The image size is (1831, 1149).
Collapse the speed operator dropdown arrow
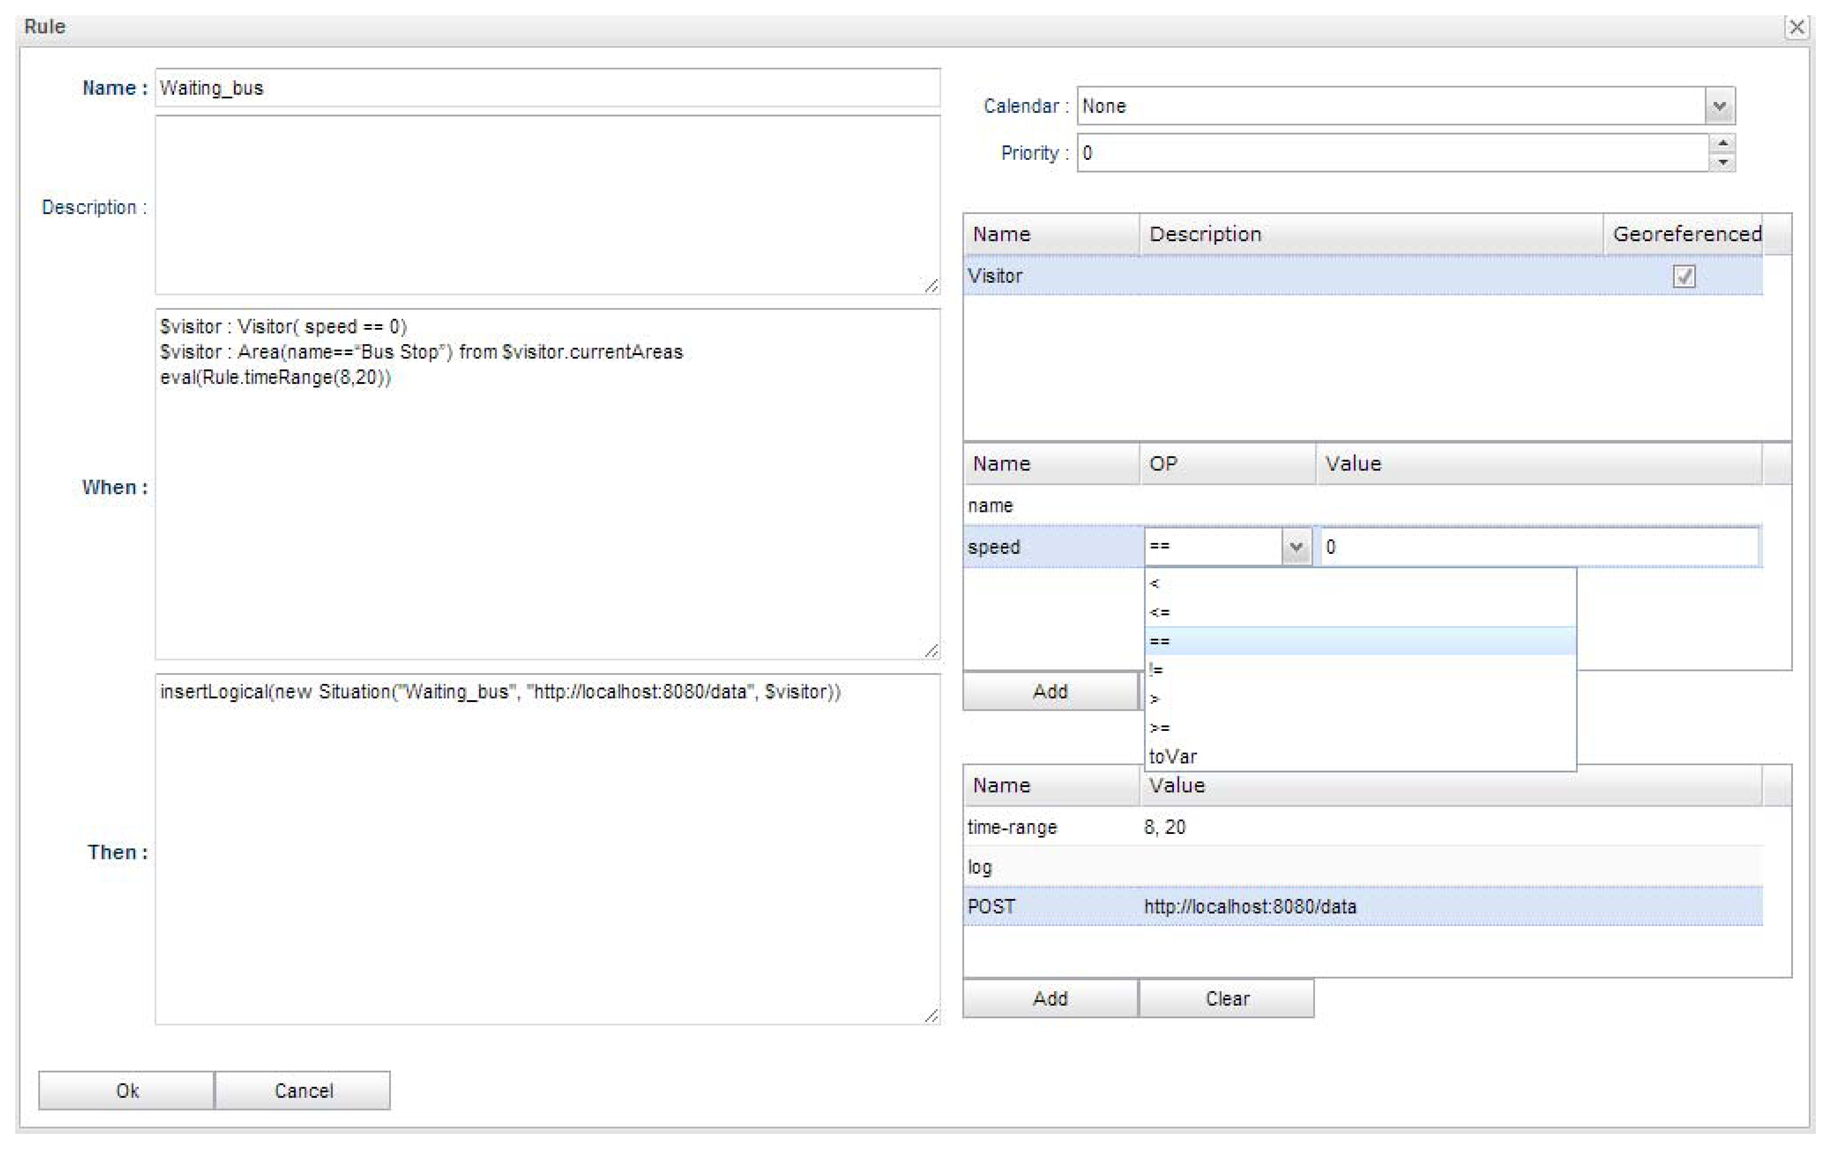(x=1296, y=547)
